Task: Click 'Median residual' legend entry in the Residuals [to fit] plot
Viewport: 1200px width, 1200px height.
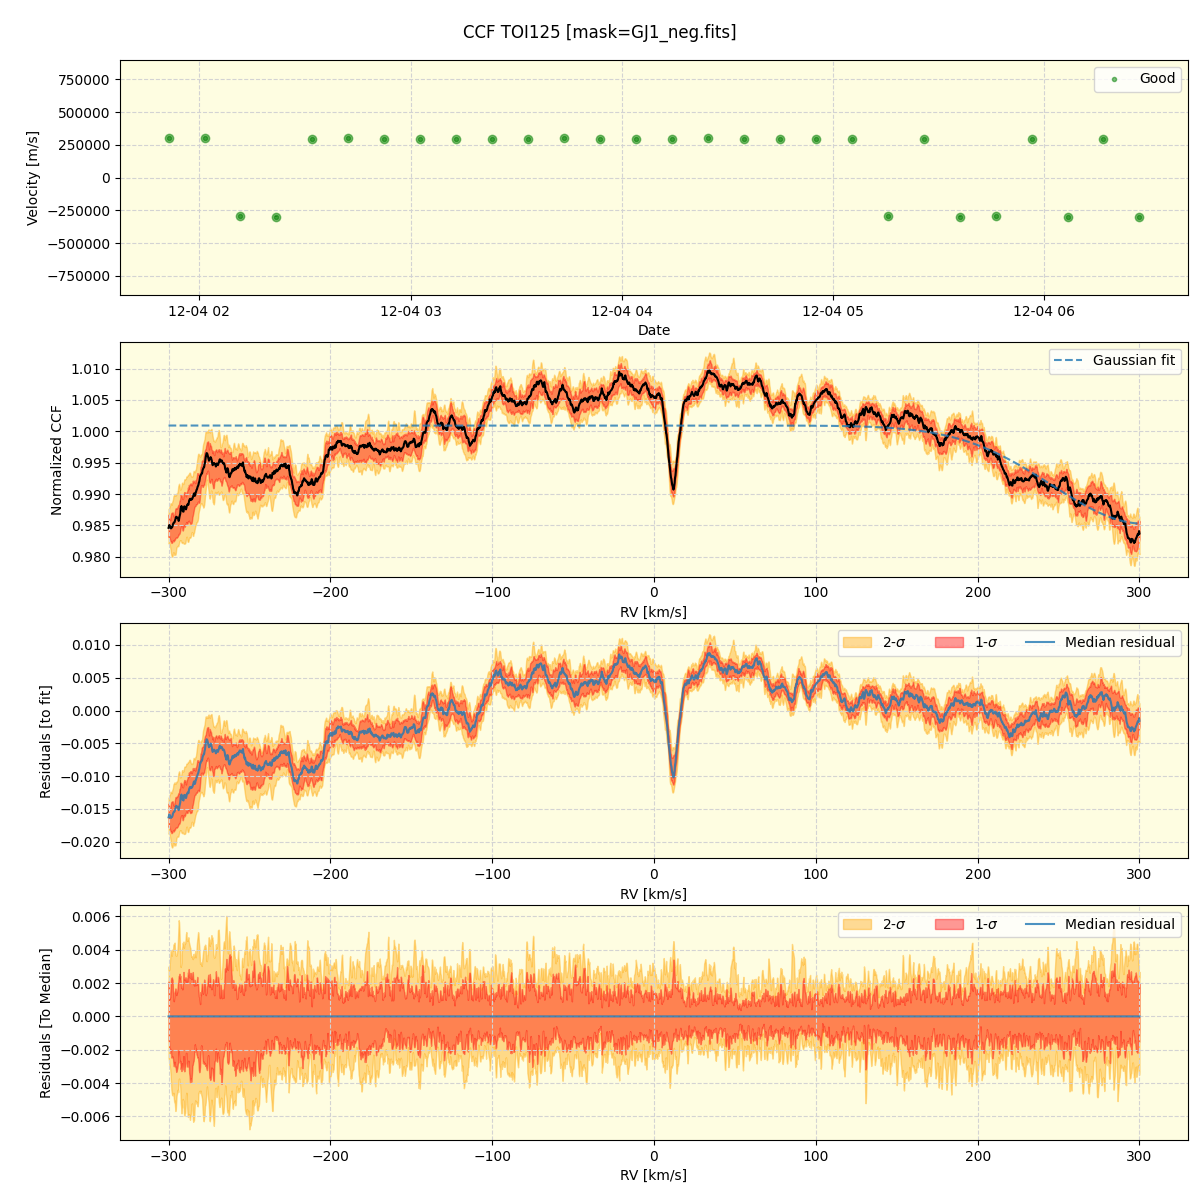Action: (x=1101, y=643)
